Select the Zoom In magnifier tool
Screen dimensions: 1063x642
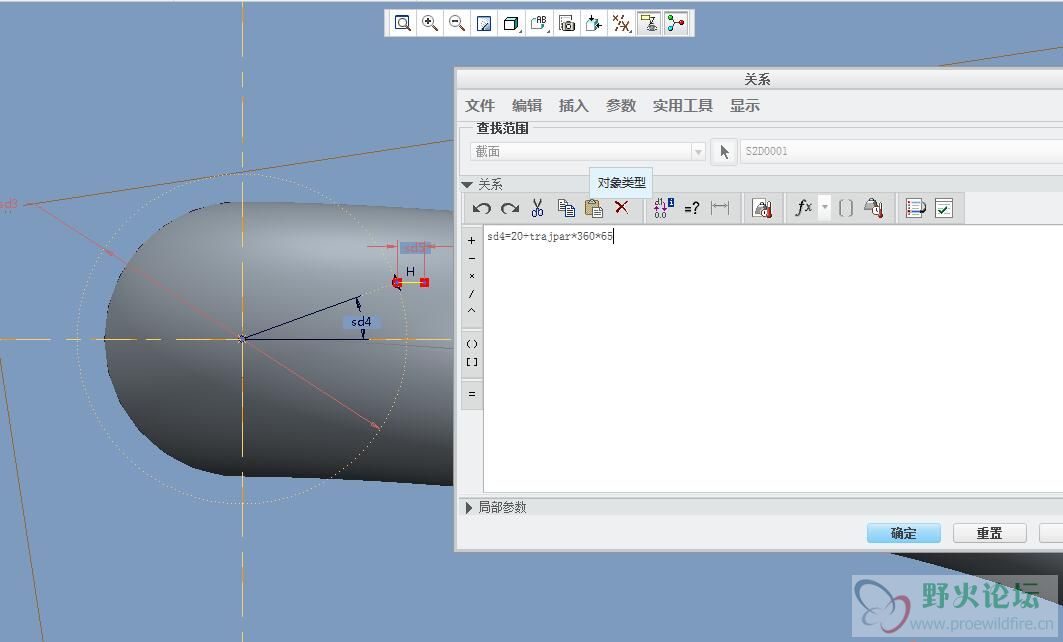[x=430, y=24]
